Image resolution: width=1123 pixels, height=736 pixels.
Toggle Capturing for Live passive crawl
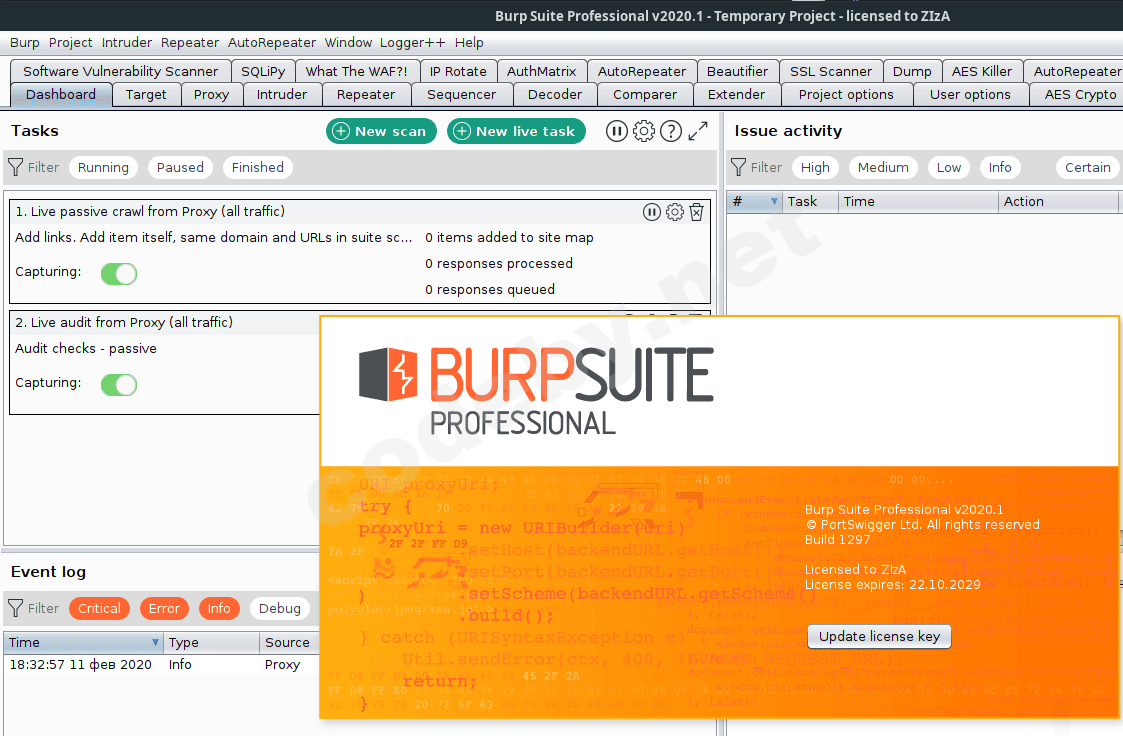click(x=119, y=274)
